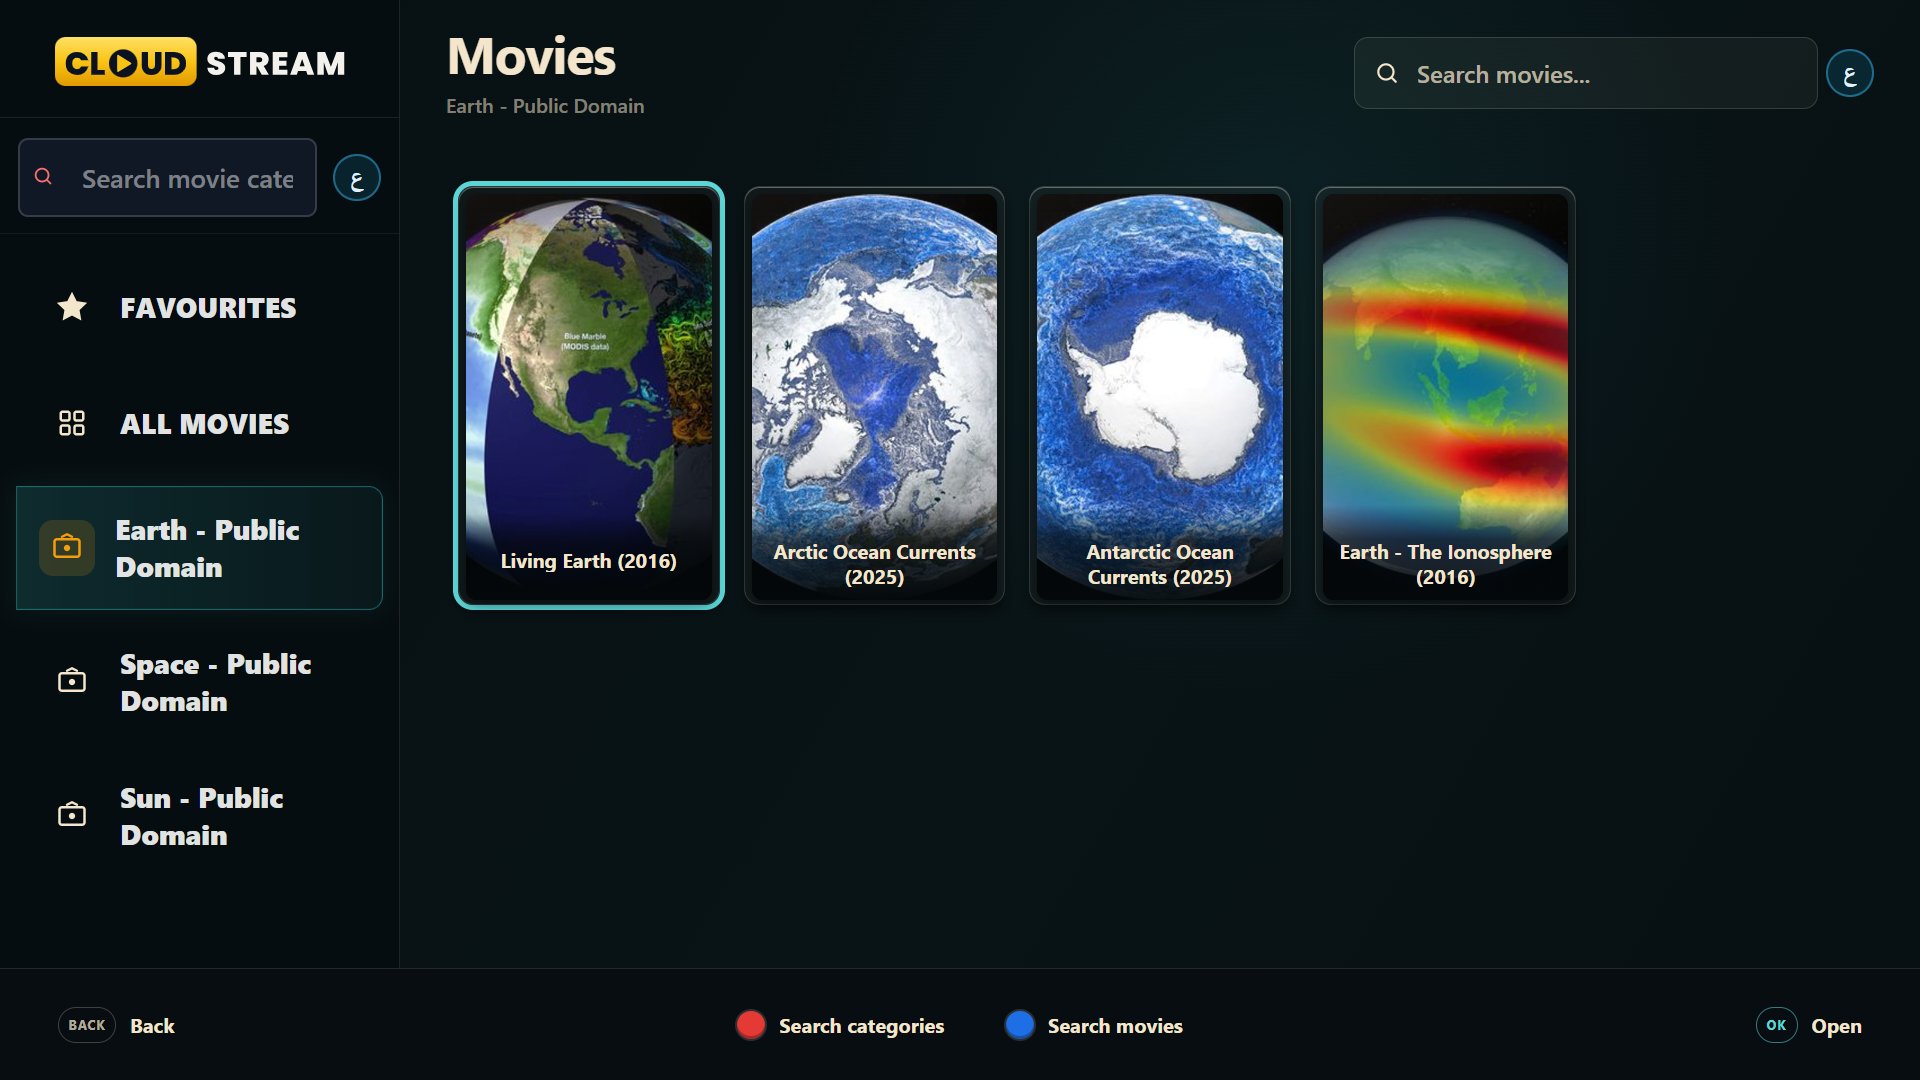Open Earth - The Ionosphere (2016) card
Viewport: 1920px width, 1080px height.
tap(1445, 395)
